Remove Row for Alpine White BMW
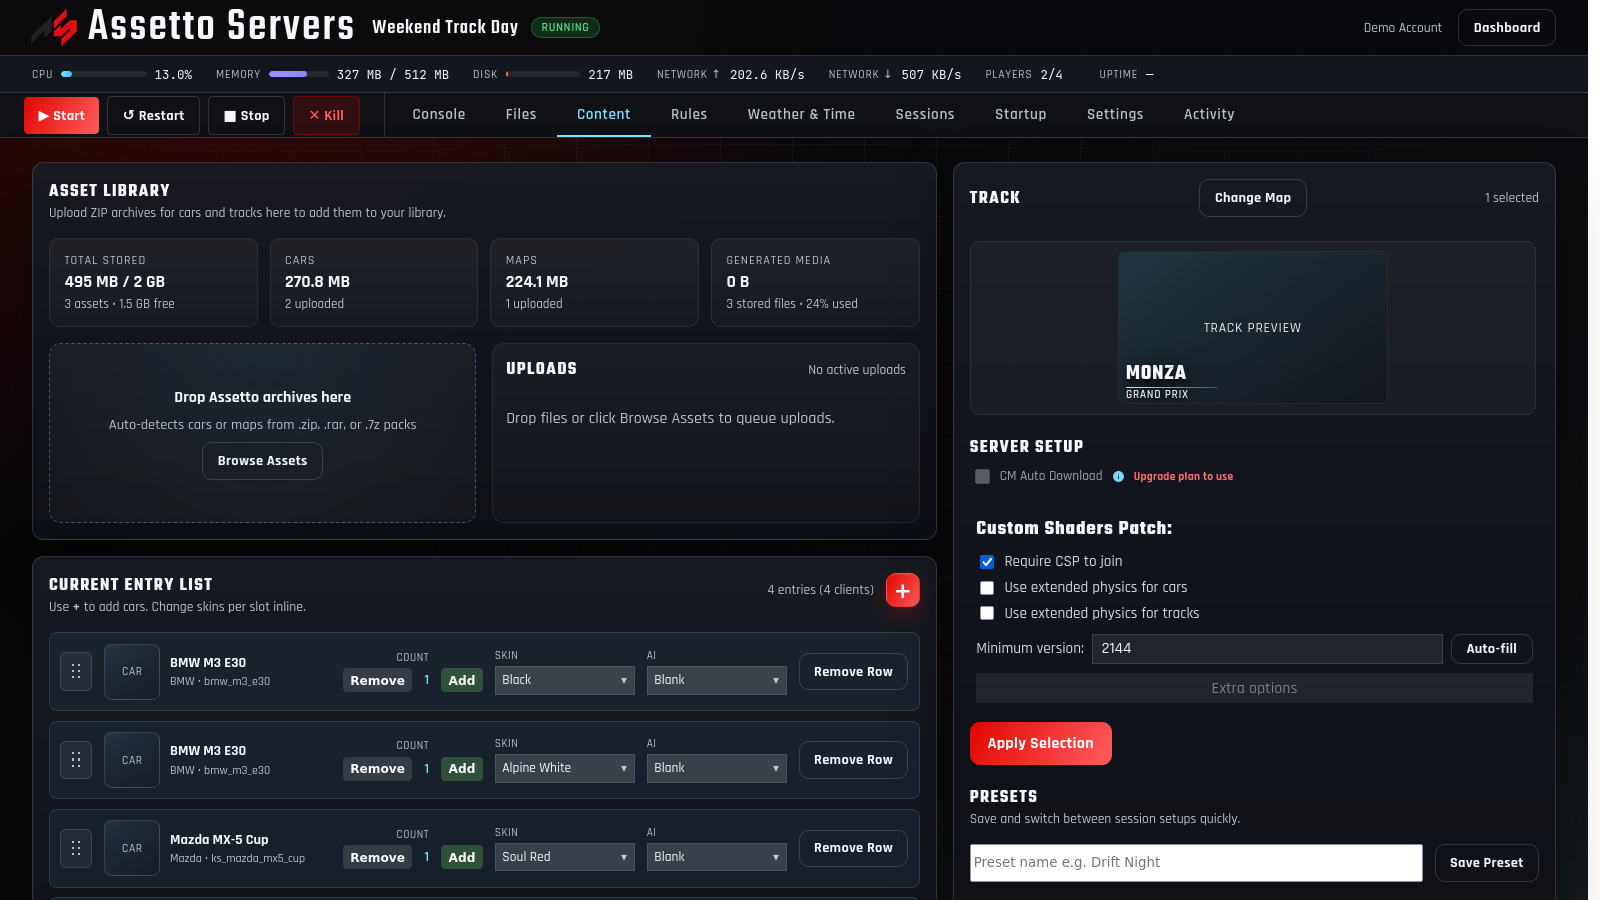Screen dimensions: 1600x900 [853, 760]
